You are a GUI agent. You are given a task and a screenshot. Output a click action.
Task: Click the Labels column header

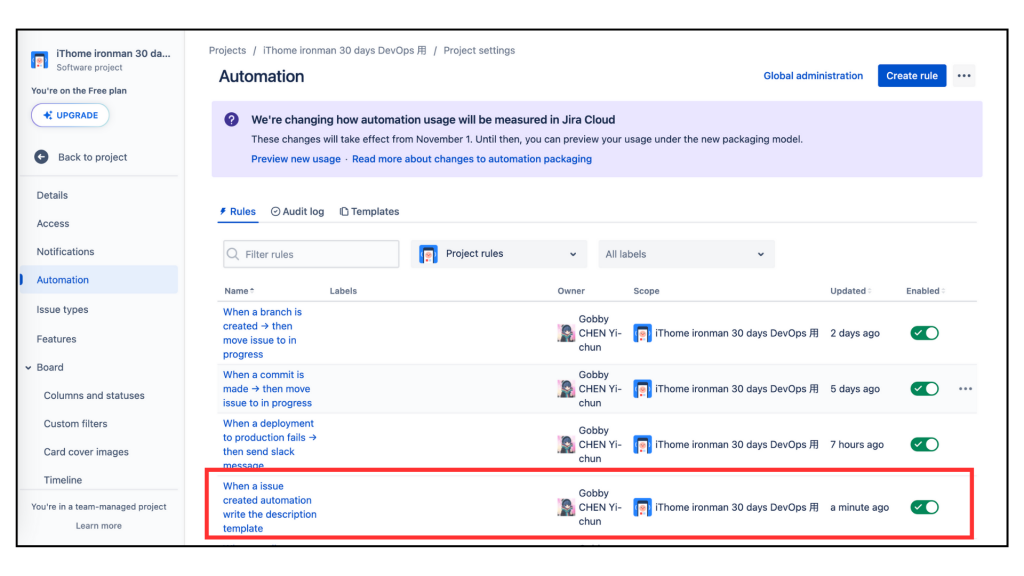pyautogui.click(x=343, y=291)
